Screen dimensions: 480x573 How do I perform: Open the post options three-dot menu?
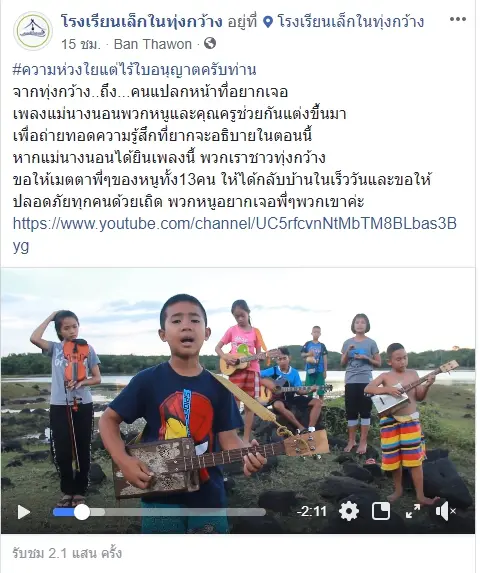pyautogui.click(x=457, y=19)
